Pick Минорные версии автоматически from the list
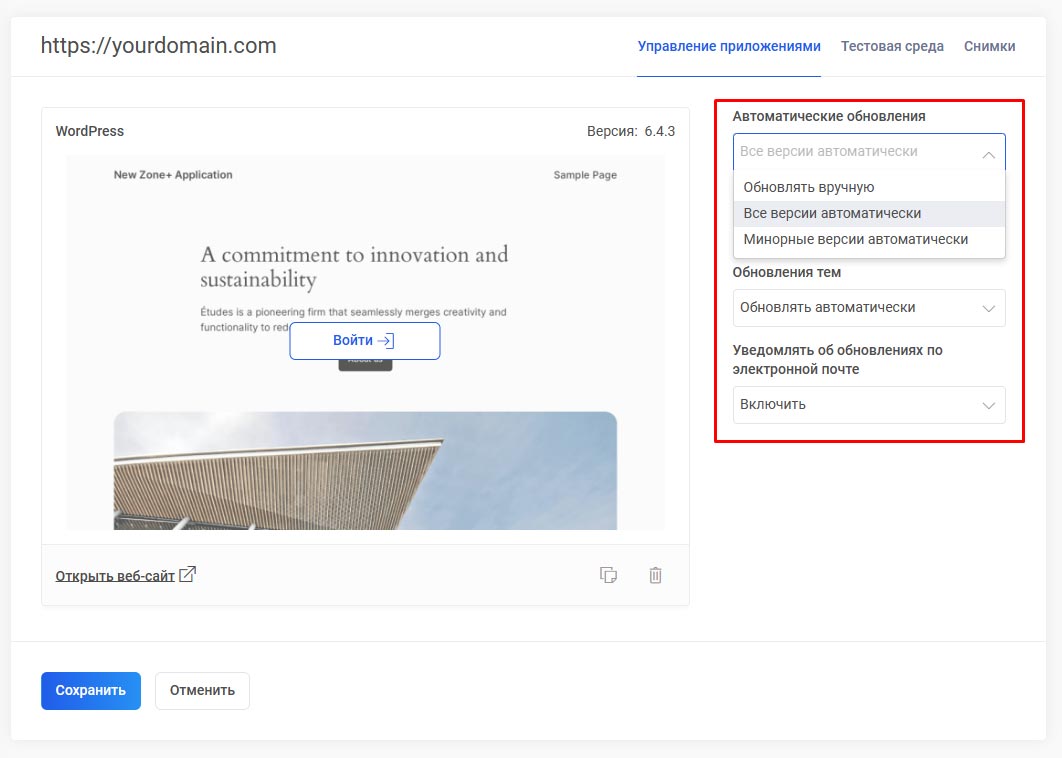 (x=855, y=239)
